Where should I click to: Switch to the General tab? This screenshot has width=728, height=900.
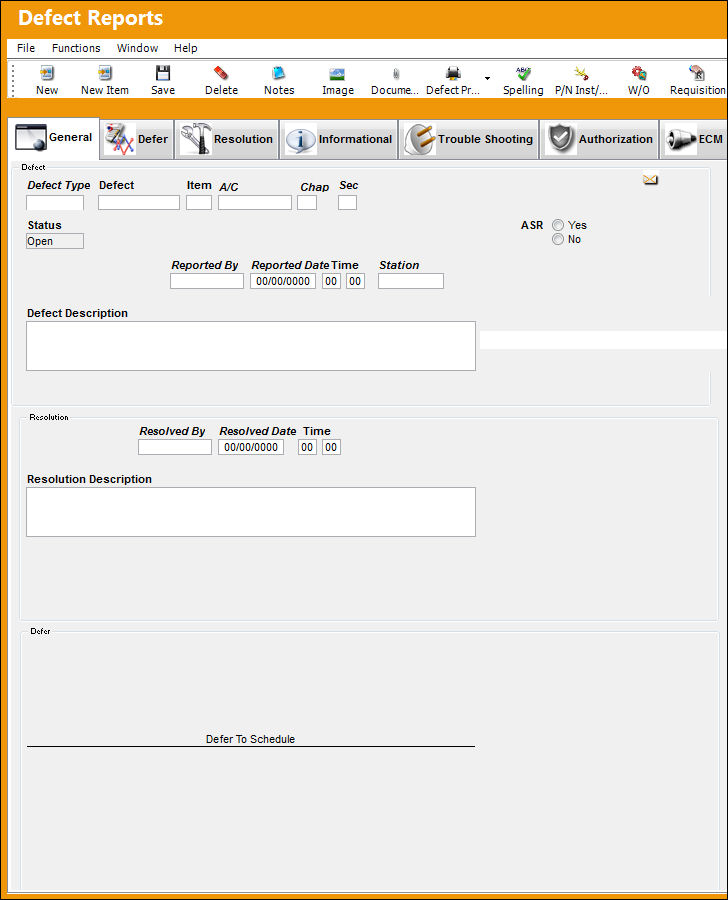tap(53, 138)
